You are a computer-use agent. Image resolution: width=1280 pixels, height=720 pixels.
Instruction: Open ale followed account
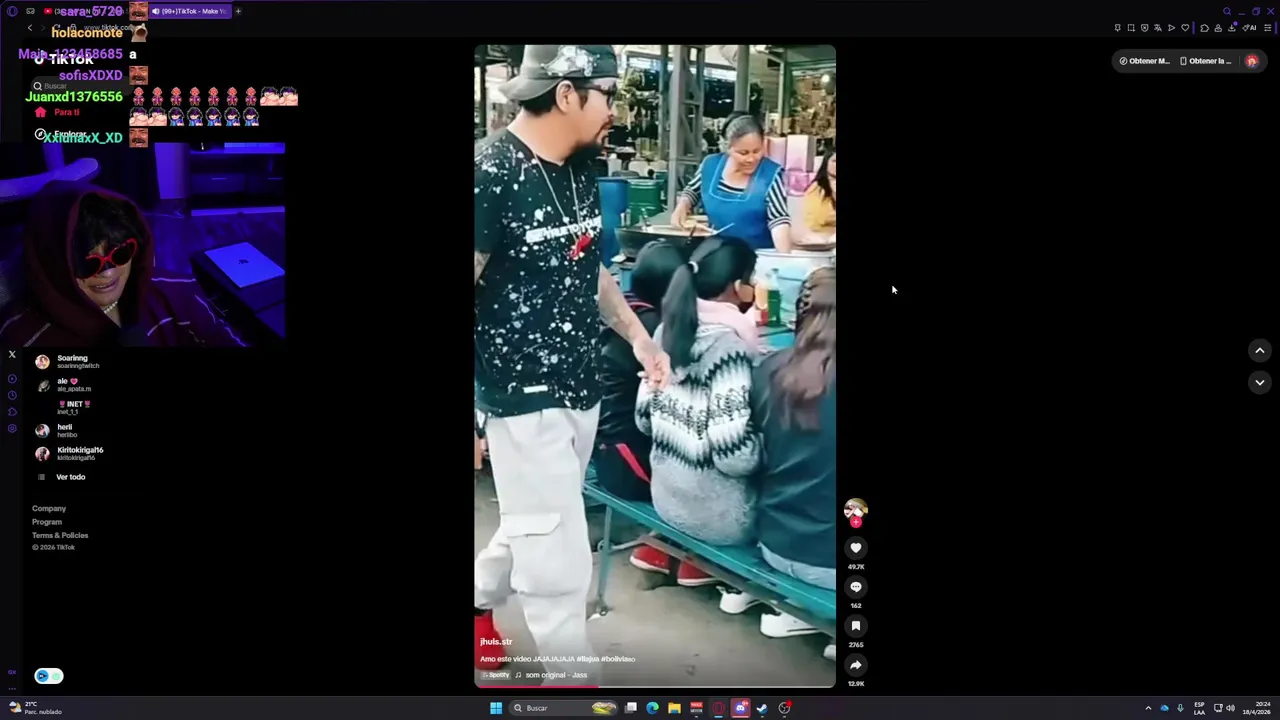pos(68,384)
